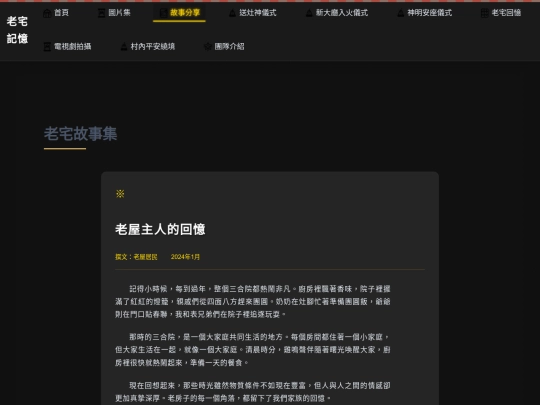Click the icon beside 送灶神儀式

232,13
